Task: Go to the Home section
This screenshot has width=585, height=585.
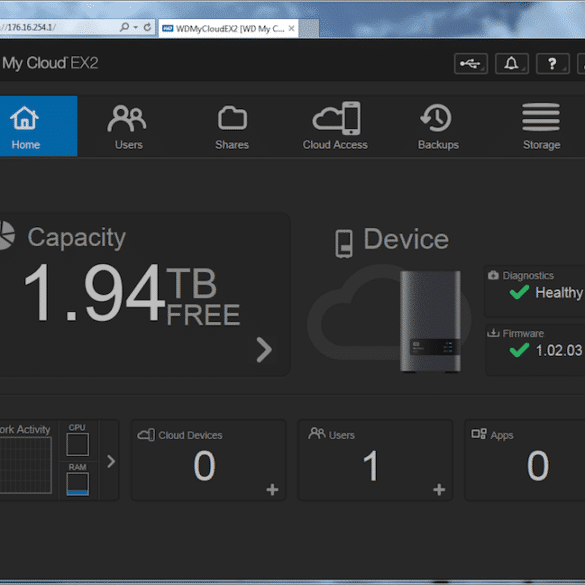Action: pyautogui.click(x=38, y=126)
